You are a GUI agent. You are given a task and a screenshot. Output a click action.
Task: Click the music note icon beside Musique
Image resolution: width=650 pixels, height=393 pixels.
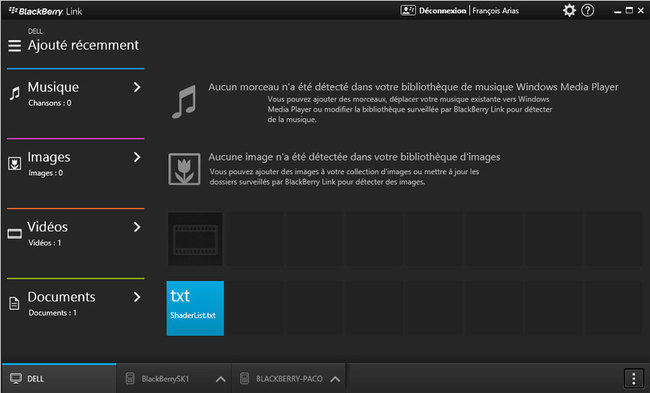pos(15,93)
